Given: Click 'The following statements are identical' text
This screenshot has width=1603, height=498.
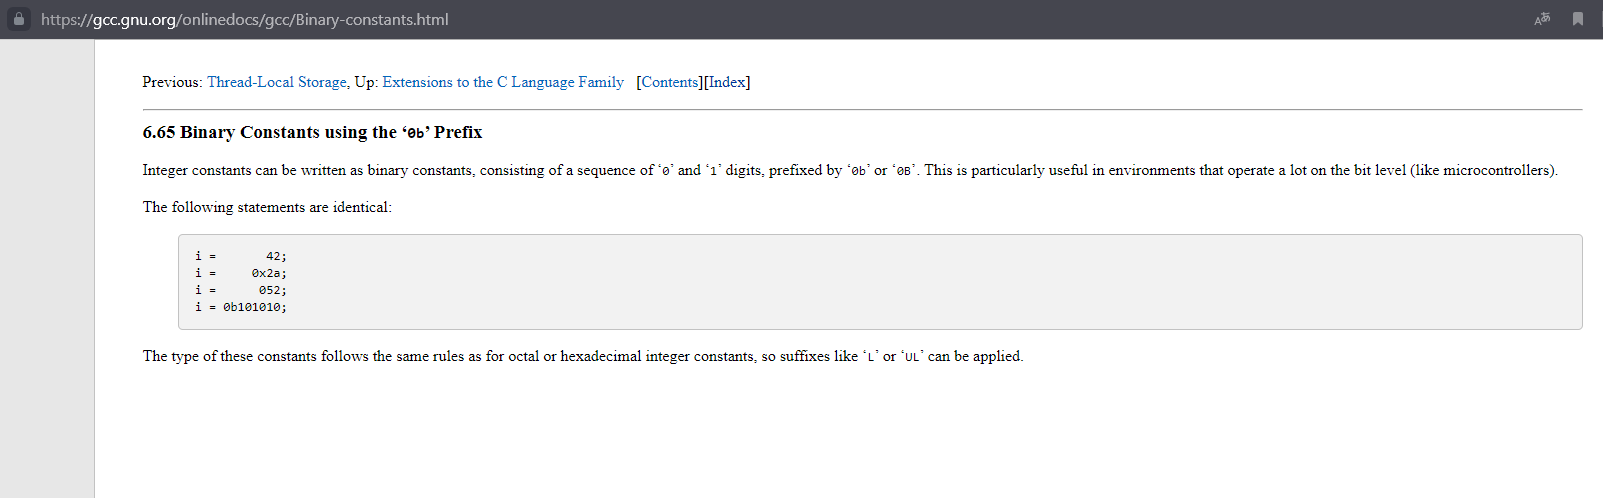Looking at the screenshot, I should tap(267, 207).
